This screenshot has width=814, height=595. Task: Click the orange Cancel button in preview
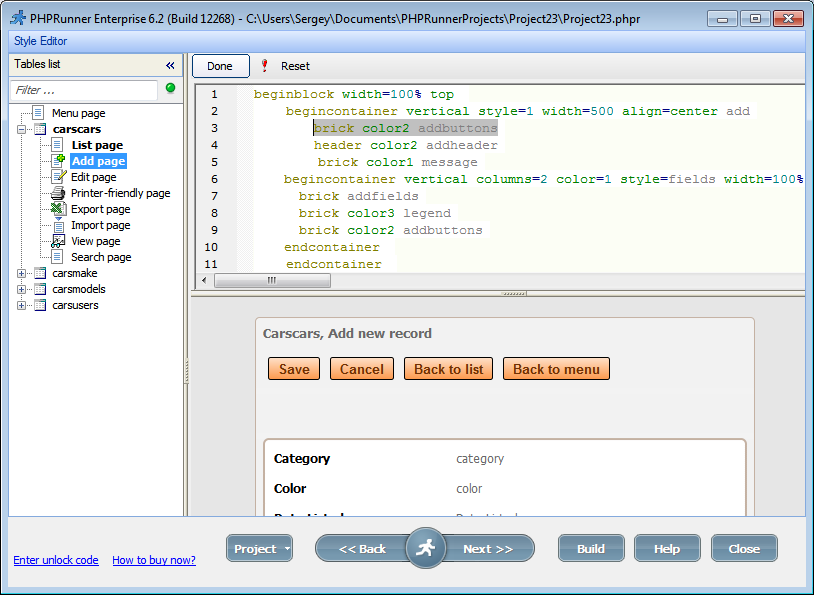coord(362,369)
